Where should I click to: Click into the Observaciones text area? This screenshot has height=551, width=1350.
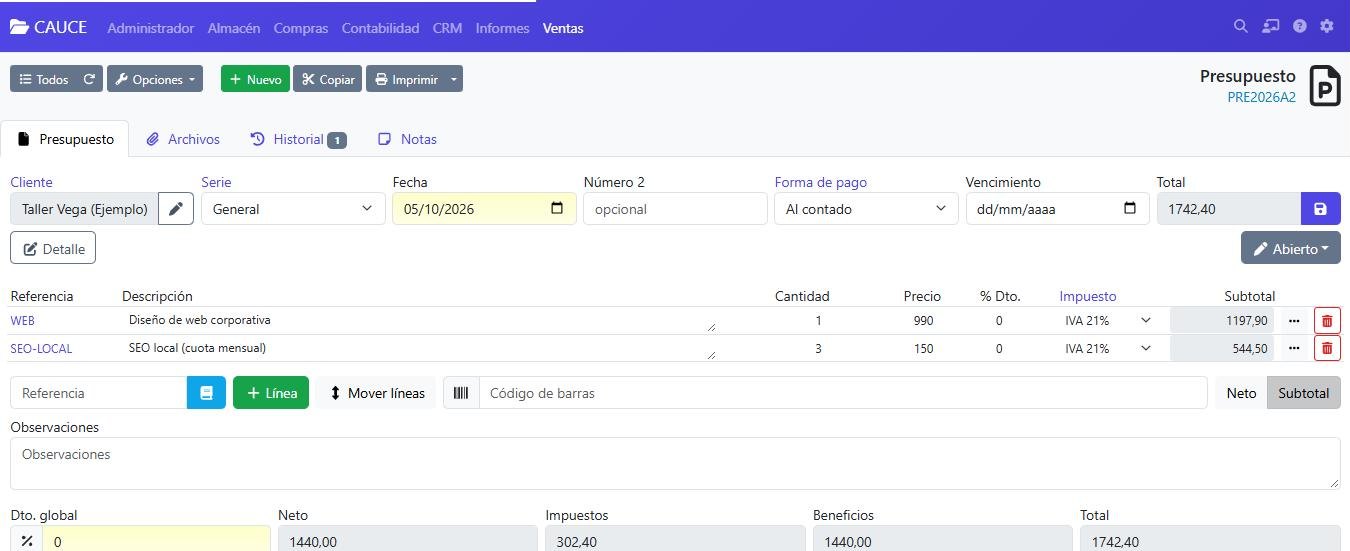[675, 463]
